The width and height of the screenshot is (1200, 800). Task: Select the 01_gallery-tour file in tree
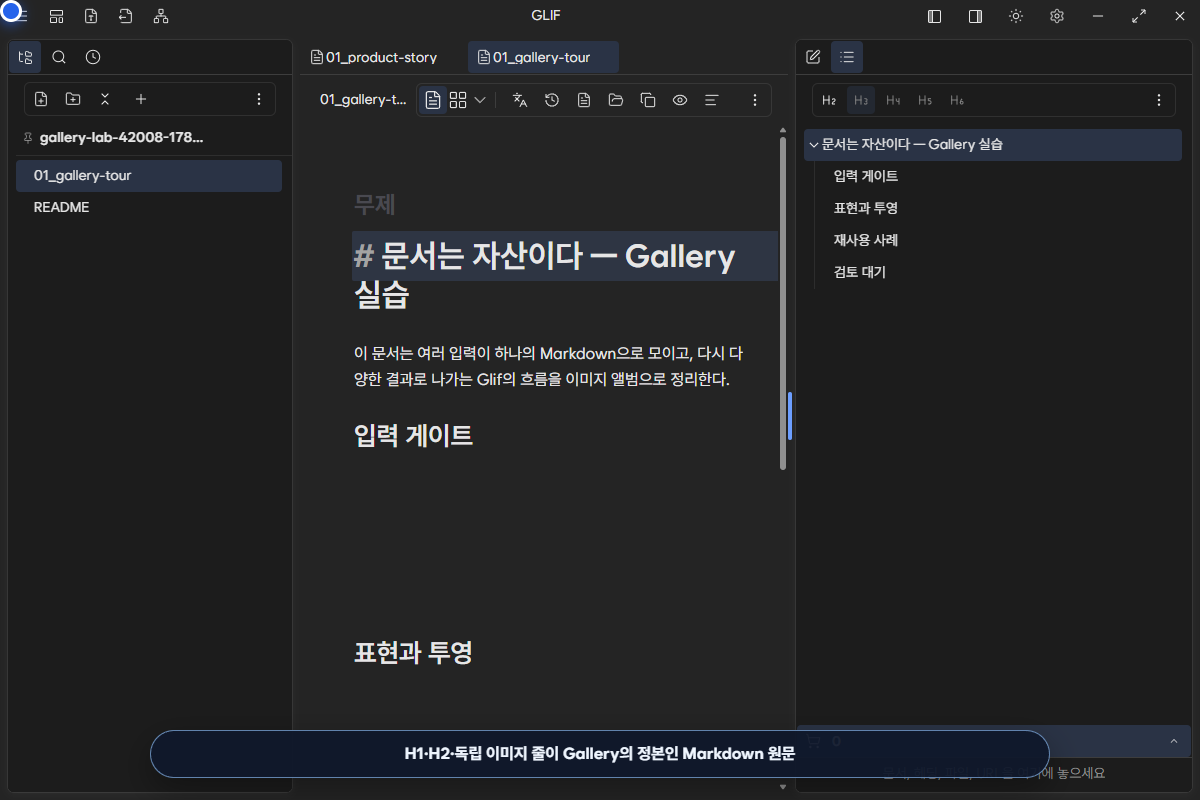click(149, 175)
